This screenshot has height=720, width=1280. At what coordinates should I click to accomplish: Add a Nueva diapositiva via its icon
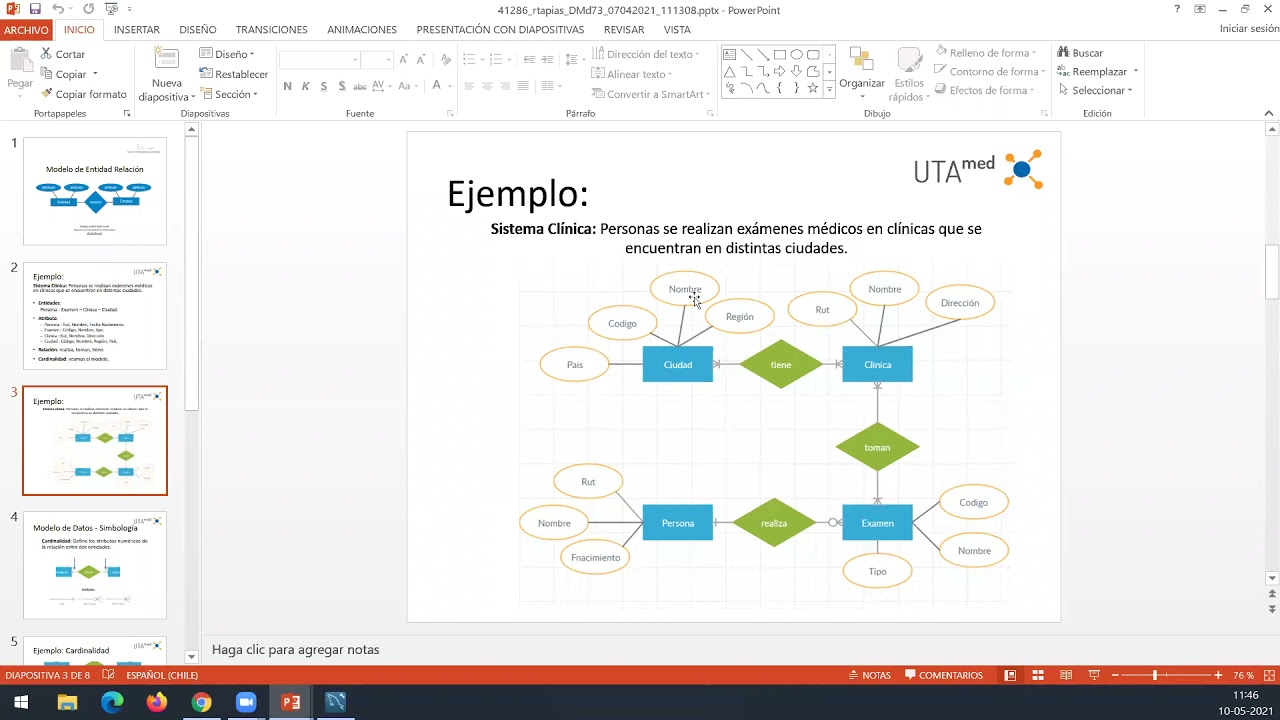[x=166, y=59]
